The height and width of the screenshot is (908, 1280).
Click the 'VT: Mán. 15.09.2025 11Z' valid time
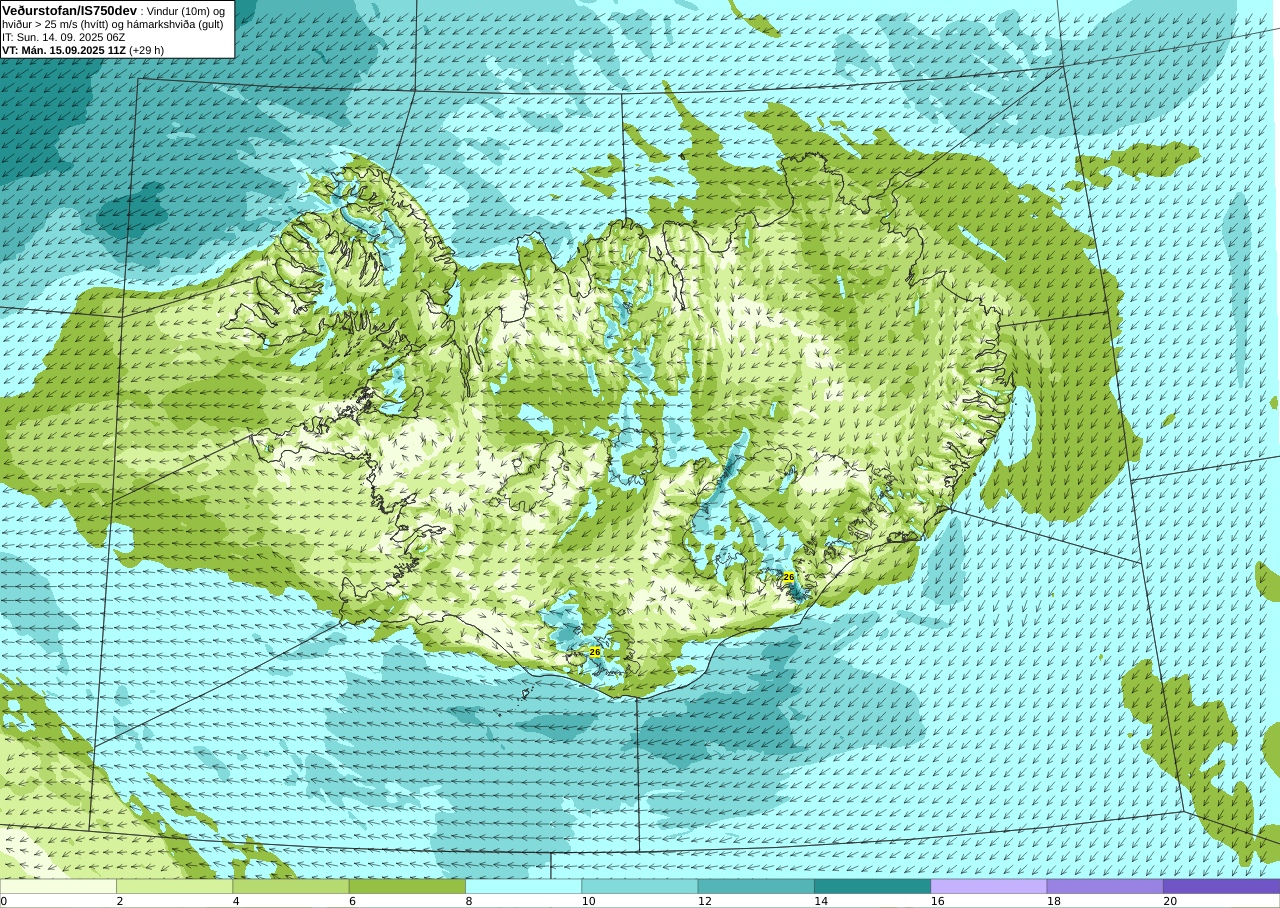click(64, 50)
